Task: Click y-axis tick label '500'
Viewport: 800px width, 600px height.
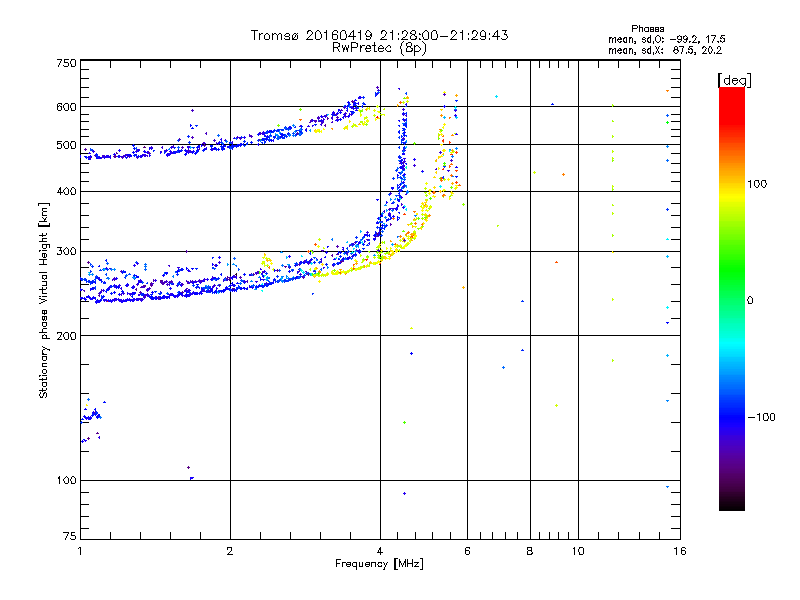Action: pos(66,145)
